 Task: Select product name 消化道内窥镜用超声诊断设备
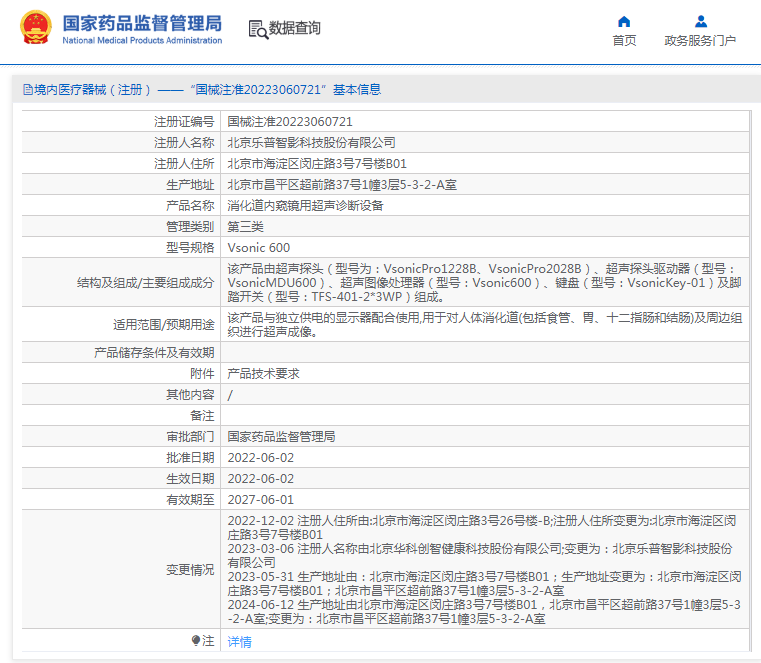[305, 206]
